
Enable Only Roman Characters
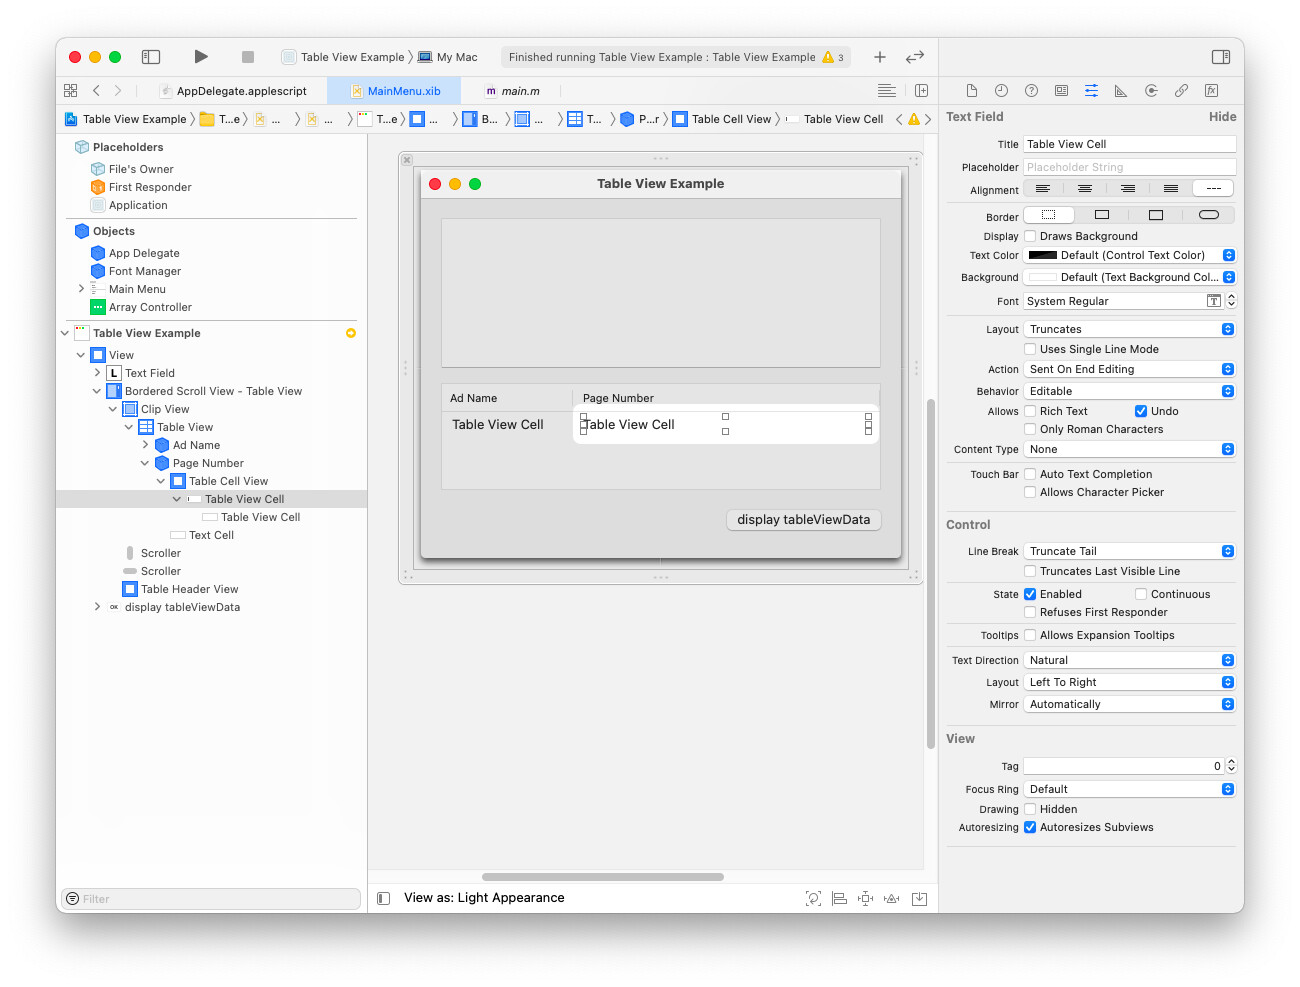[x=1030, y=429]
